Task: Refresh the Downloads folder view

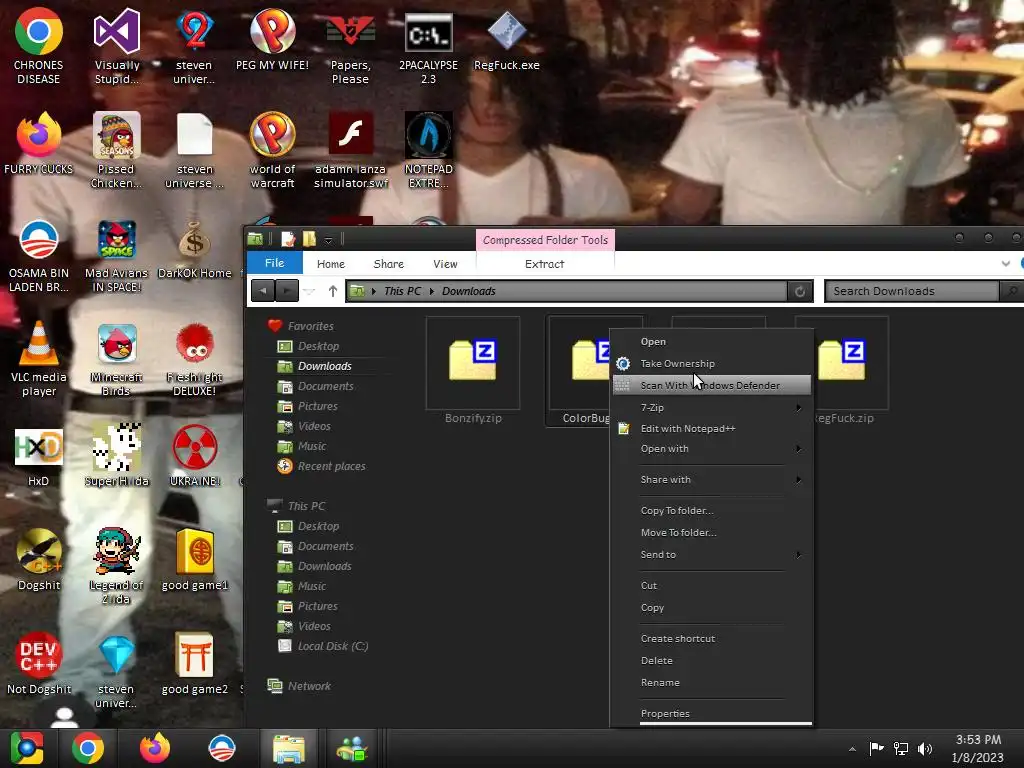Action: point(799,291)
